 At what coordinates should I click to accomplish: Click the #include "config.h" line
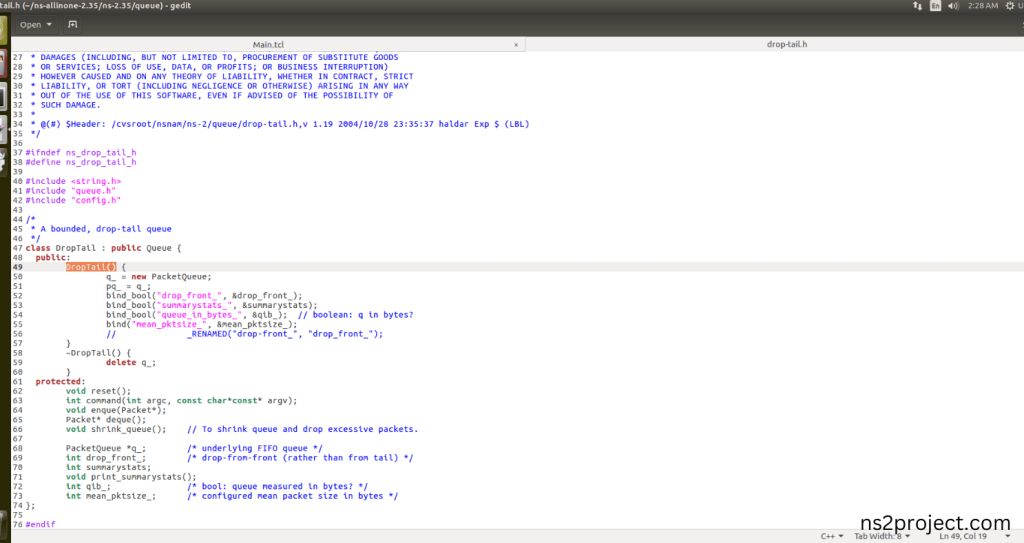73,200
